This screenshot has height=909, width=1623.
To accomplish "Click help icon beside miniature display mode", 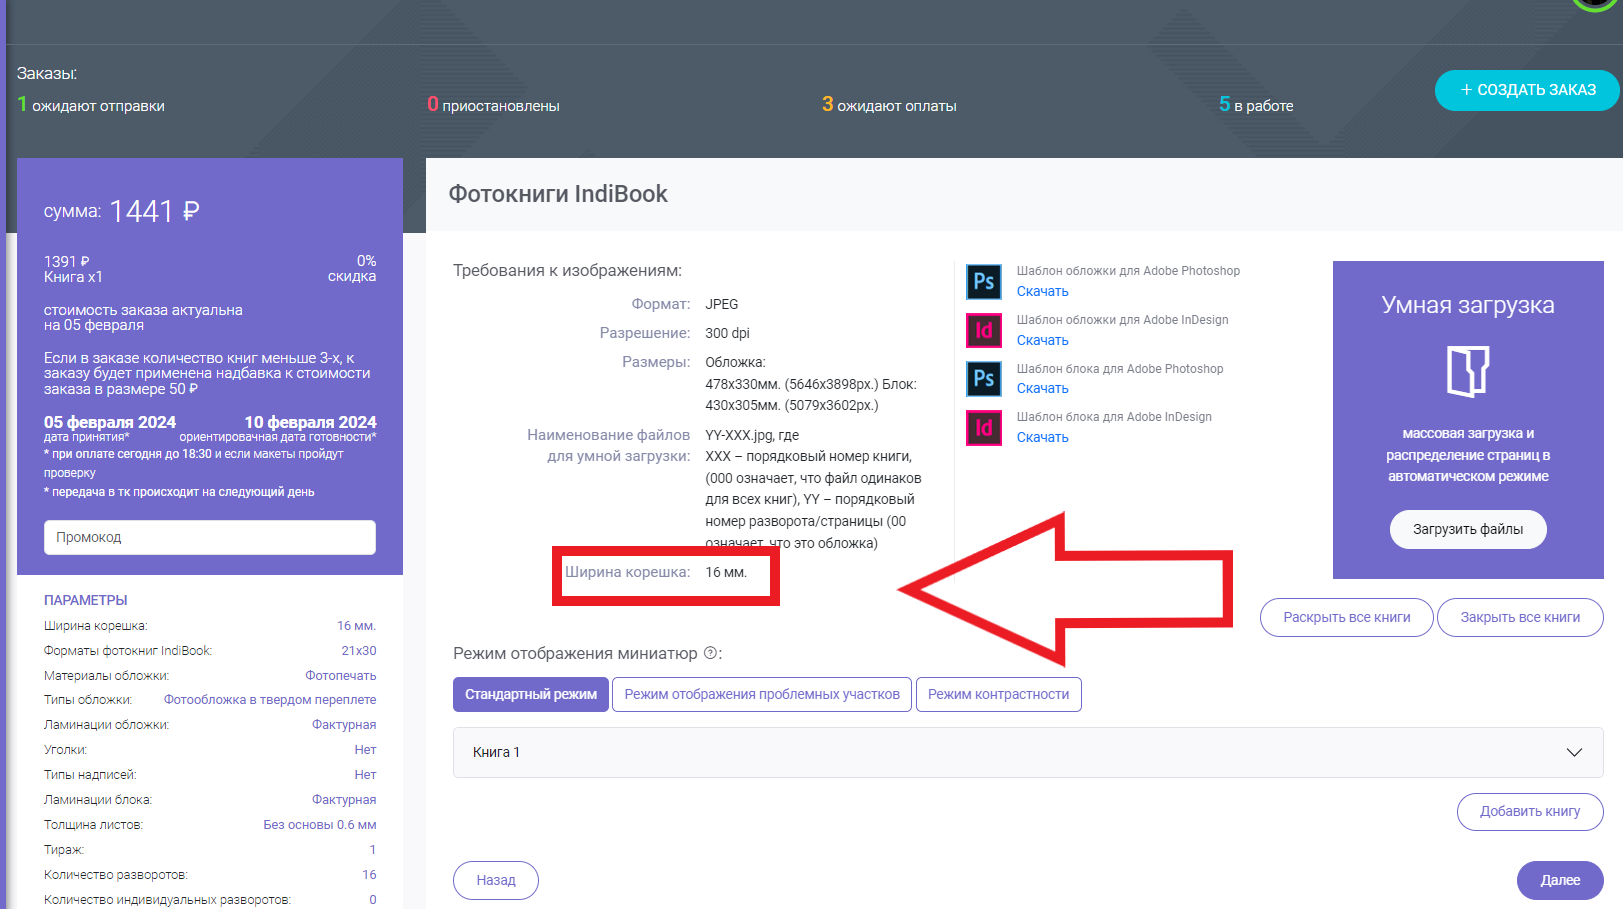I will click(x=711, y=653).
